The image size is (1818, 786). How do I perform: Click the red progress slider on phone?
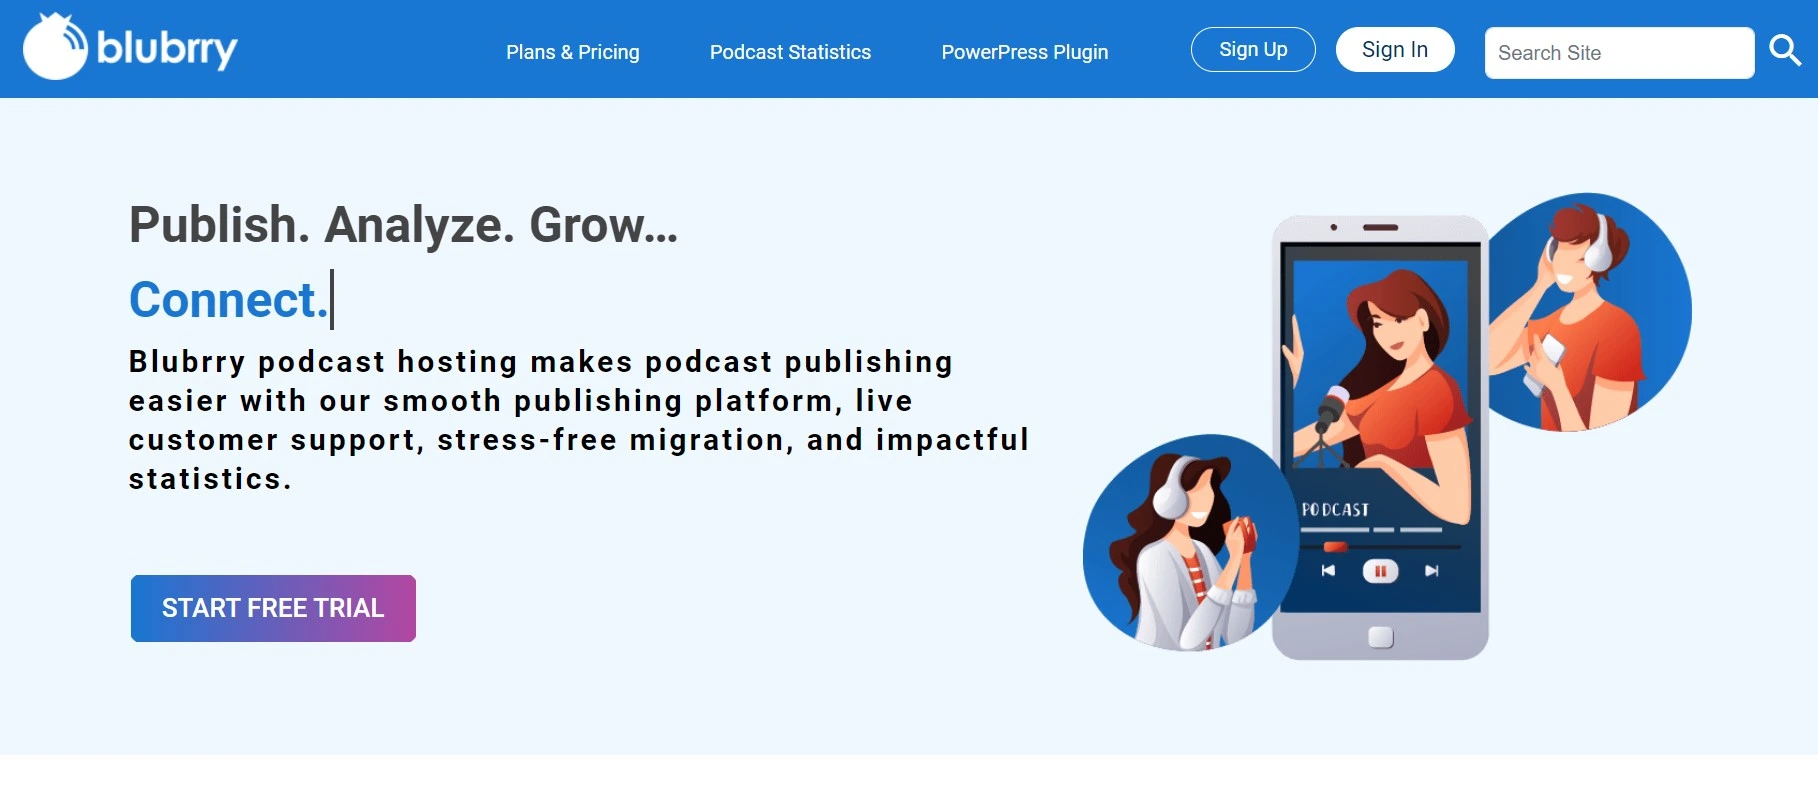pyautogui.click(x=1335, y=547)
